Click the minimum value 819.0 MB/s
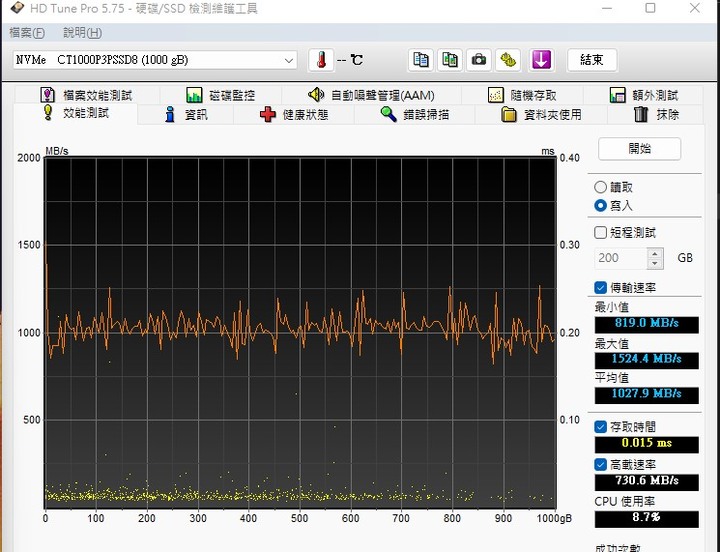The image size is (720, 552). [647, 323]
